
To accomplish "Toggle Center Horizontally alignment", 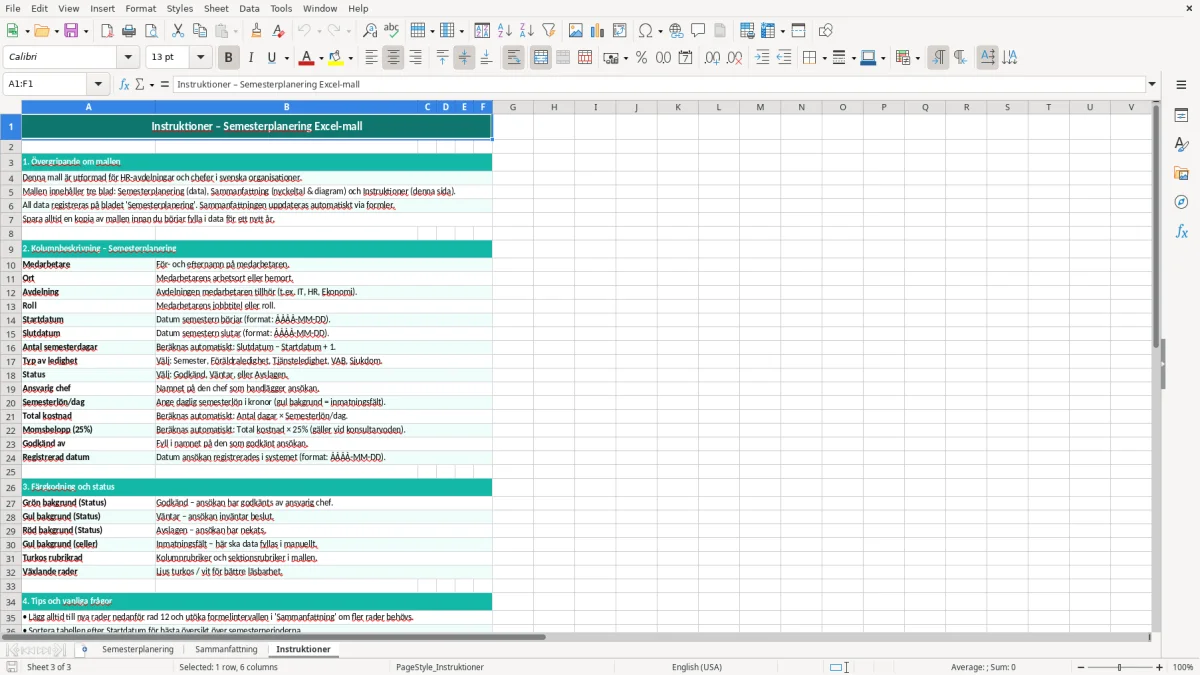I will 393,58.
